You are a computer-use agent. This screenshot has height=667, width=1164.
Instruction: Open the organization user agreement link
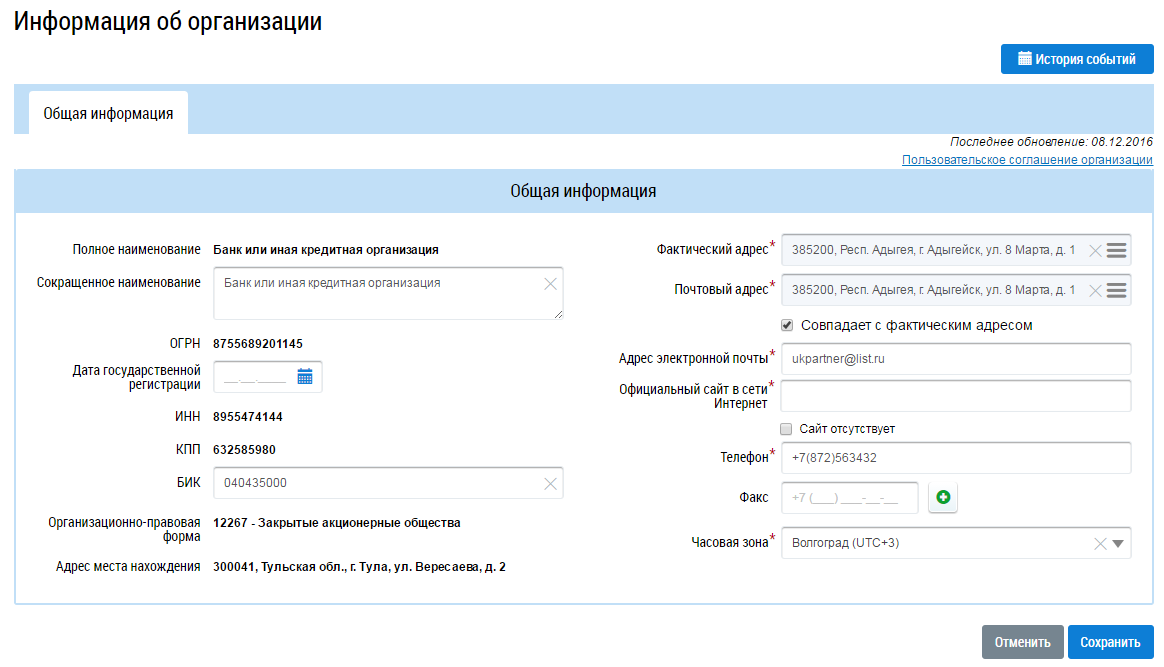(1027, 160)
